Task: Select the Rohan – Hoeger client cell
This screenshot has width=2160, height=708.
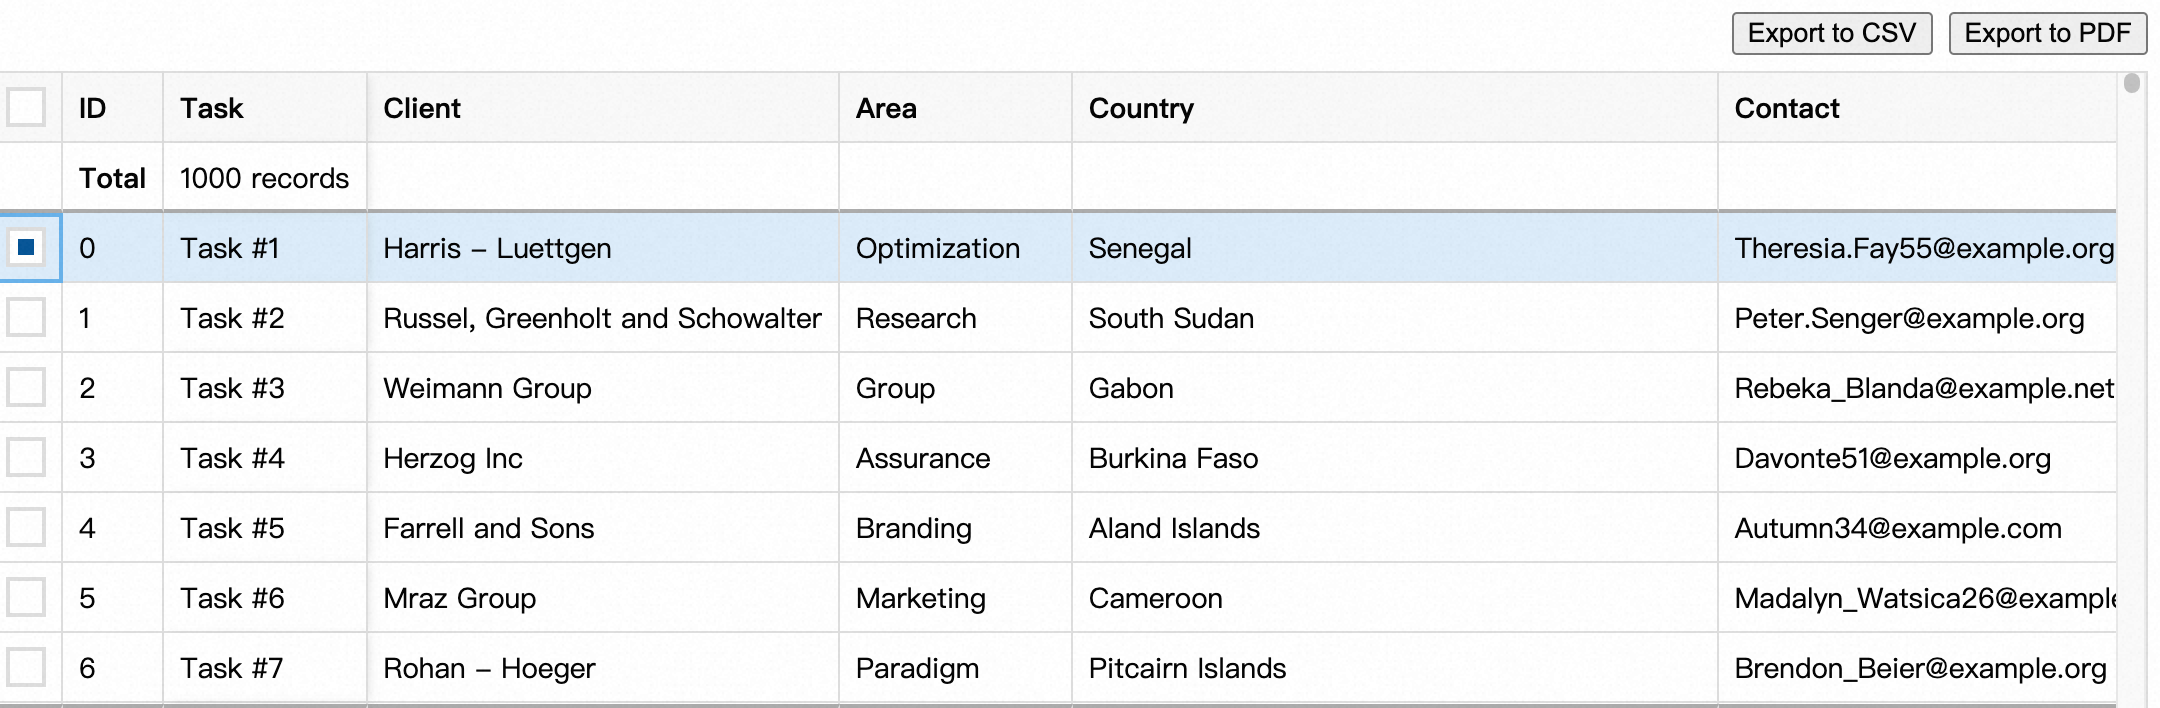Action: (489, 668)
